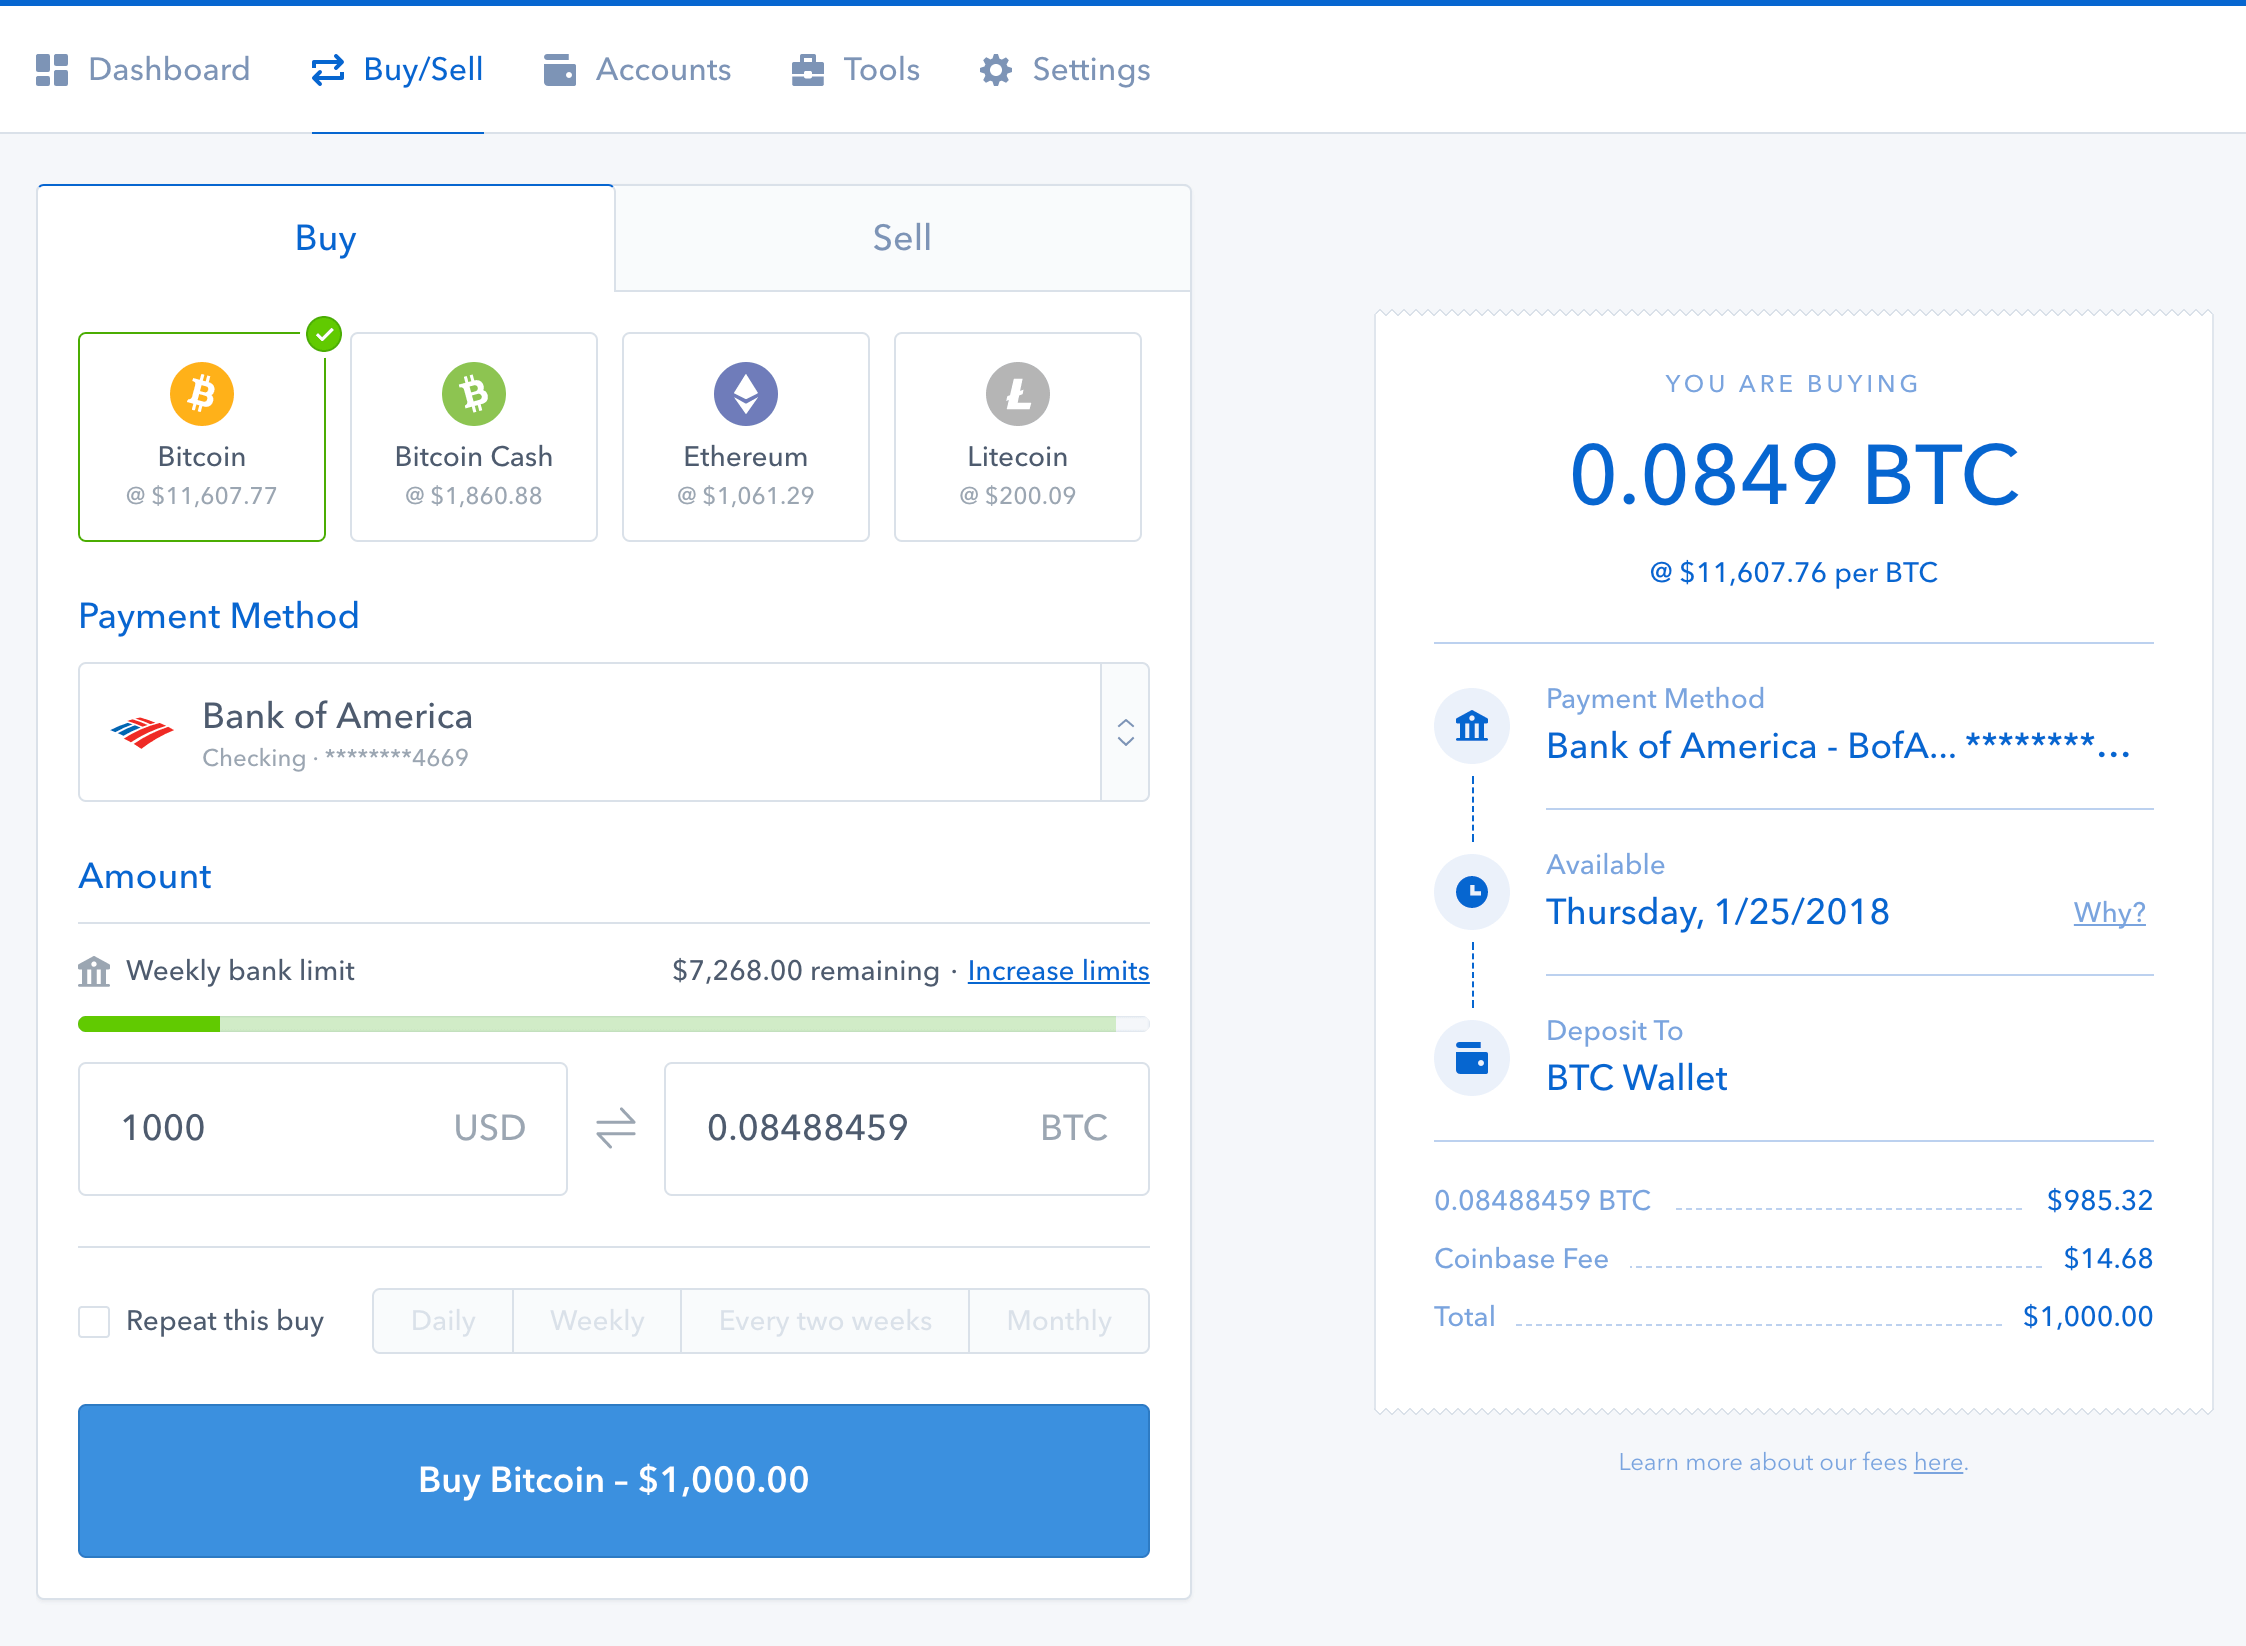Click the Tools briefcase icon
The image size is (2246, 1646).
pyautogui.click(x=808, y=70)
